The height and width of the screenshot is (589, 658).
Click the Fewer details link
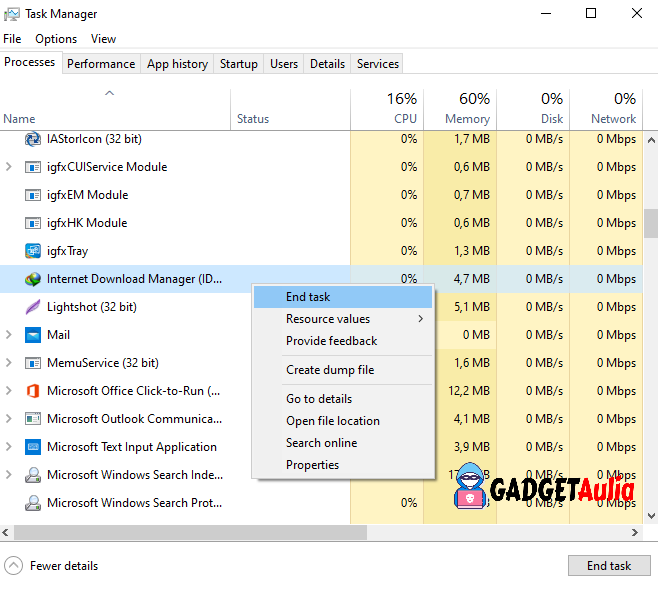(64, 566)
